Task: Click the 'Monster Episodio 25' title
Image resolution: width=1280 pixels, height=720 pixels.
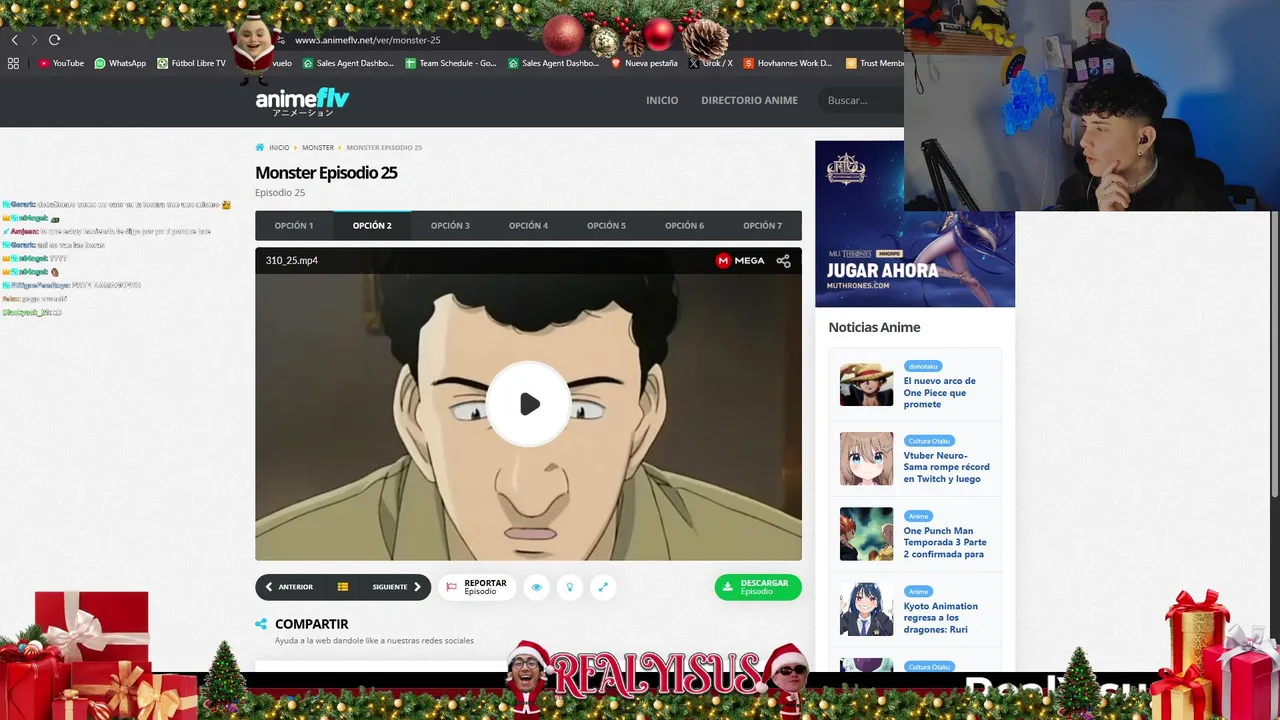Action: [x=326, y=172]
